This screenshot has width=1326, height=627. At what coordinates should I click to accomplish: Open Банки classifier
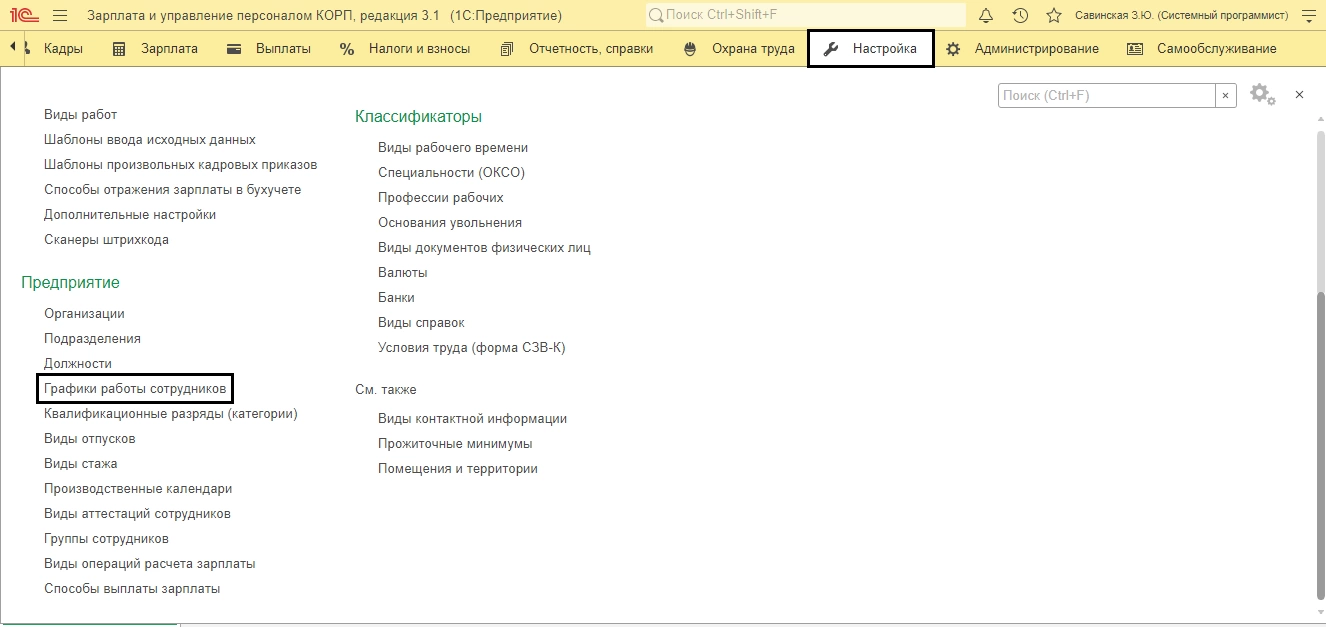(396, 298)
